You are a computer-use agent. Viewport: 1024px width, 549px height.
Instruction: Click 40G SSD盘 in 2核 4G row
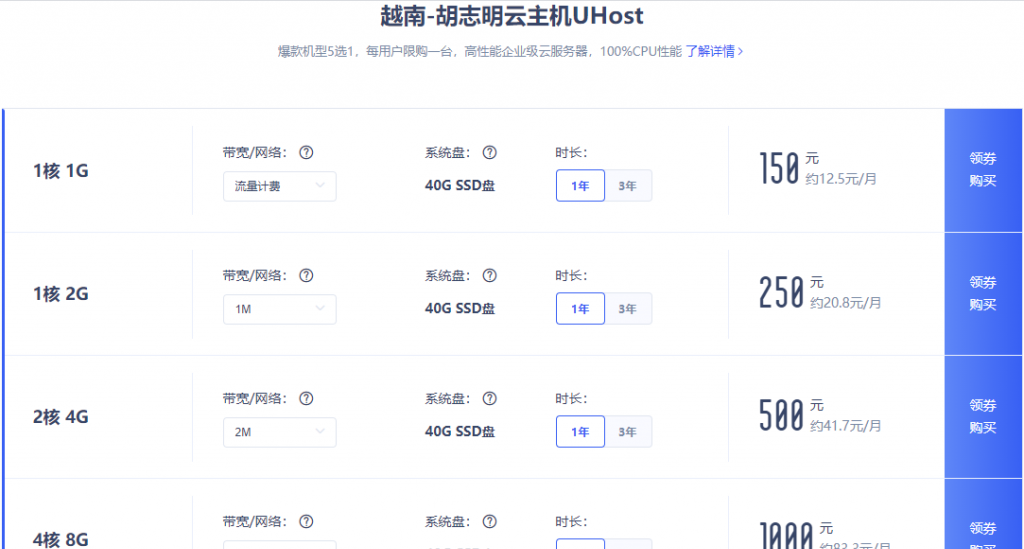pos(460,431)
